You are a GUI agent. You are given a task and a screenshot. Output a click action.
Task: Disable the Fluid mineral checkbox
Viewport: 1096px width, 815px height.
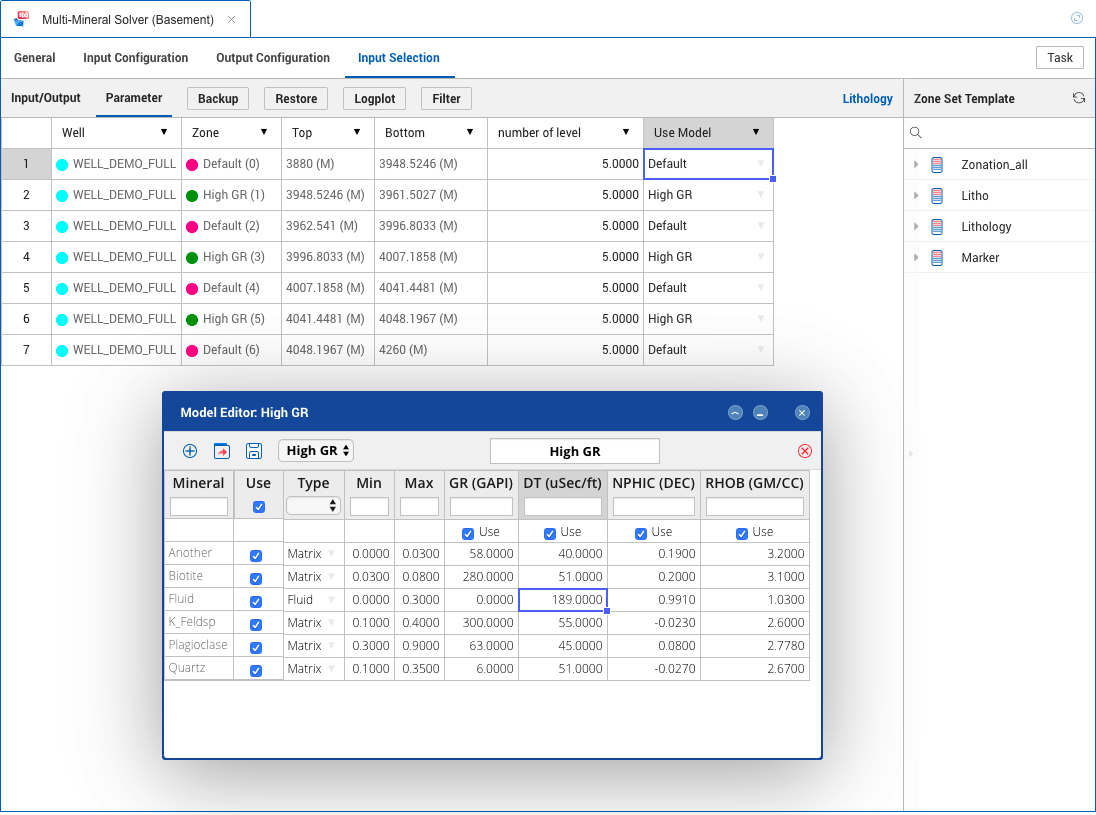pos(256,602)
